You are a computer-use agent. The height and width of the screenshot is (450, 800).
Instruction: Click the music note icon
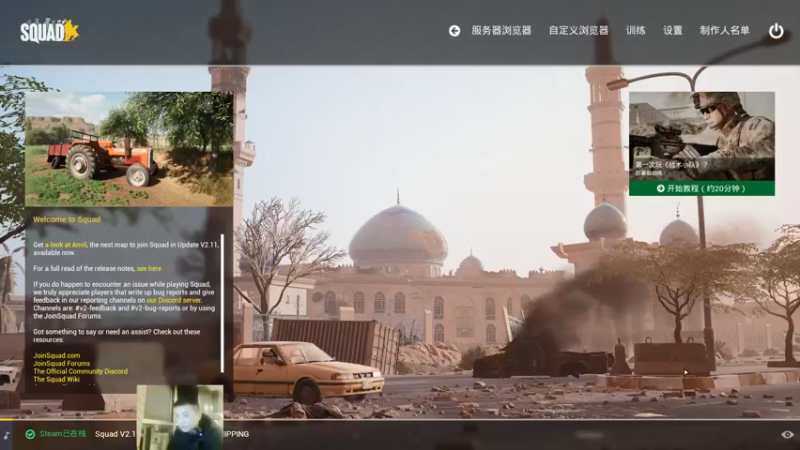coord(7,435)
